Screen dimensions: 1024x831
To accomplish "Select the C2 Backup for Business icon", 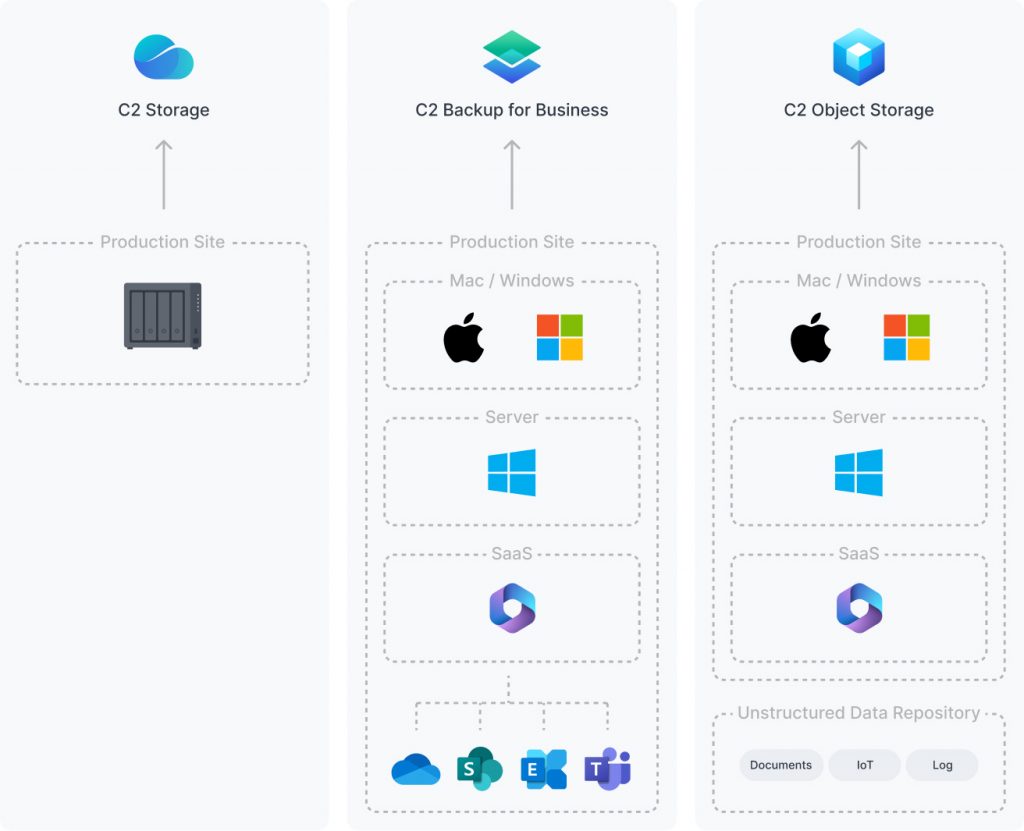I will [x=512, y=57].
